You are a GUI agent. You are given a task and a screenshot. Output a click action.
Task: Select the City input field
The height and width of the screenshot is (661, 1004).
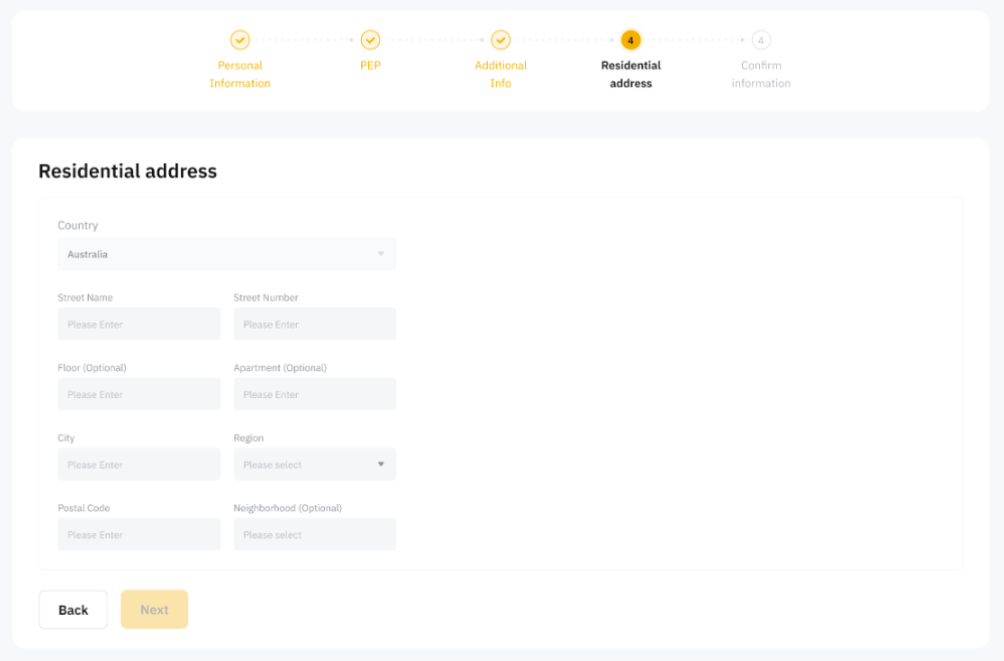pyautogui.click(x=139, y=464)
